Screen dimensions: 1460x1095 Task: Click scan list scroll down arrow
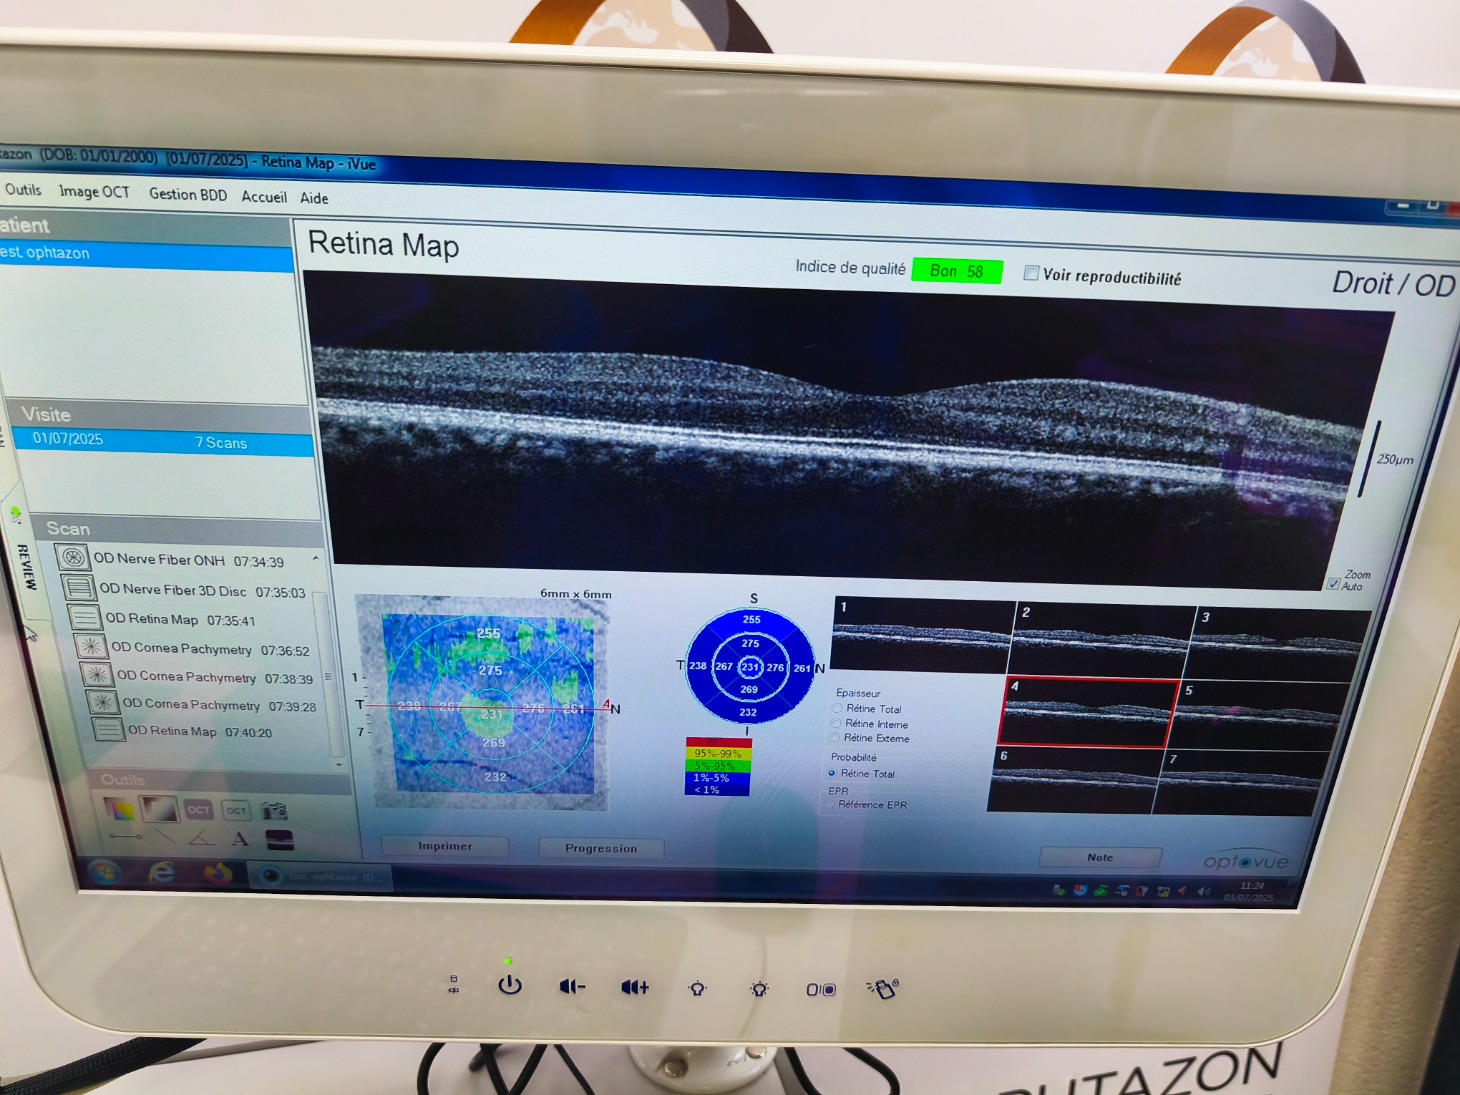[x=340, y=764]
